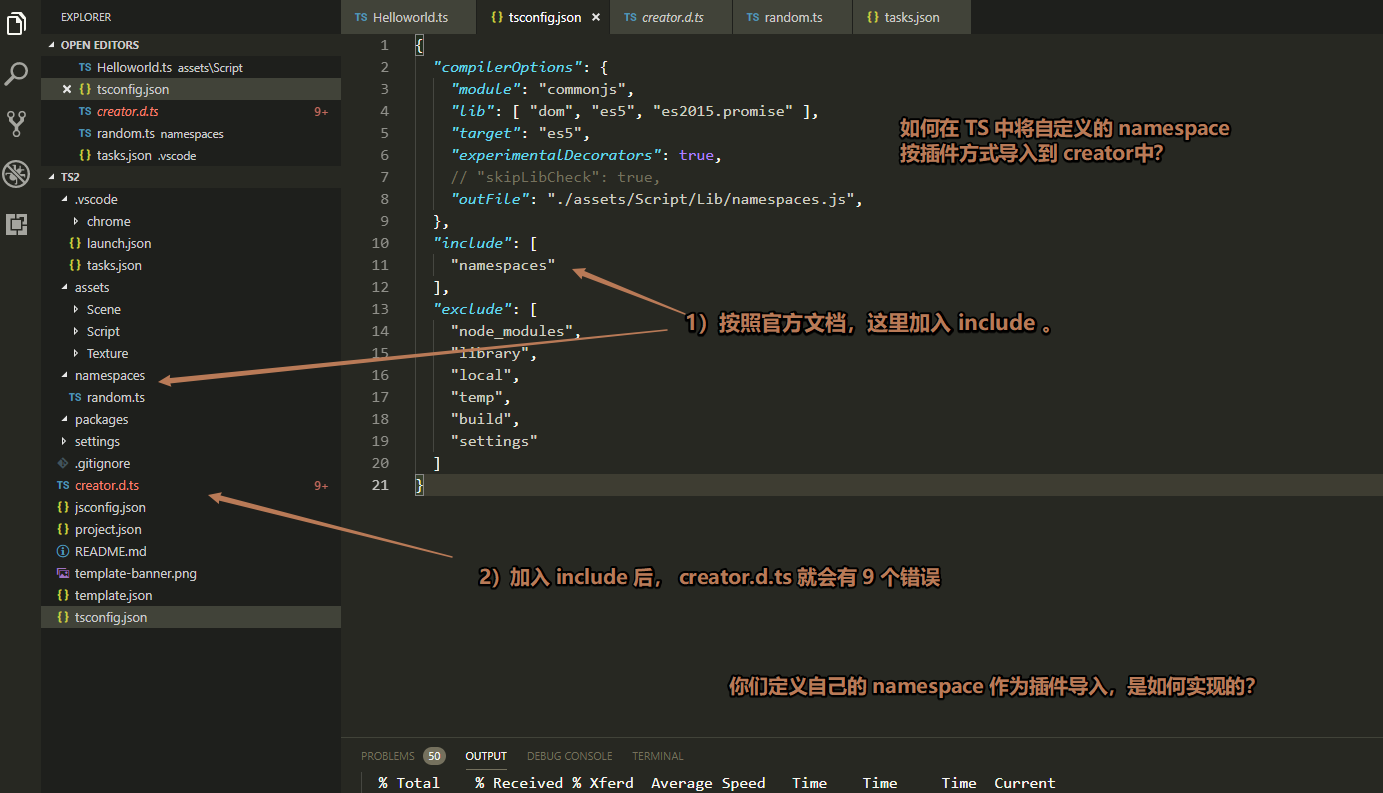
Task: Click the "exclude" key on line 13
Action: click(x=472, y=309)
